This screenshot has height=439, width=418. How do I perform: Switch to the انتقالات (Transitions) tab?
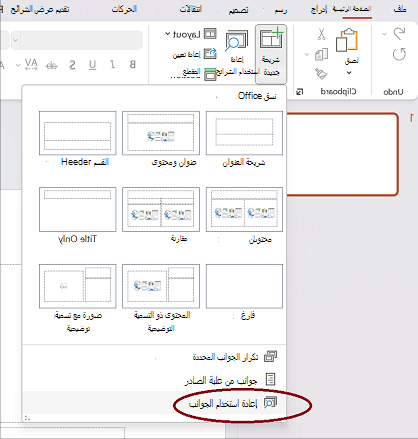(191, 9)
